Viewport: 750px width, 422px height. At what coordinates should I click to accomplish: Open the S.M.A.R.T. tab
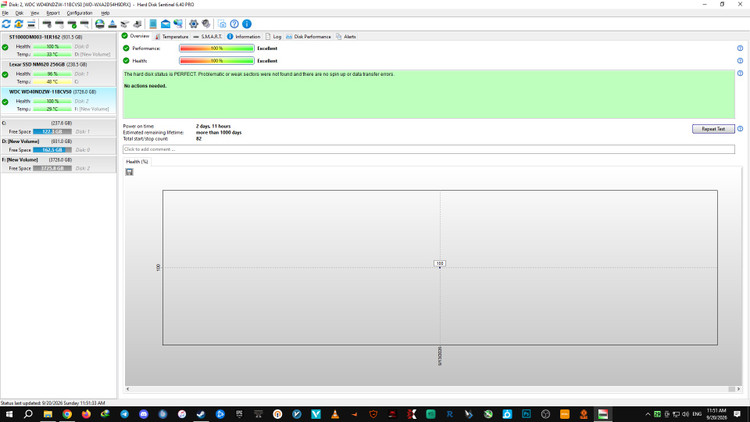(x=208, y=36)
